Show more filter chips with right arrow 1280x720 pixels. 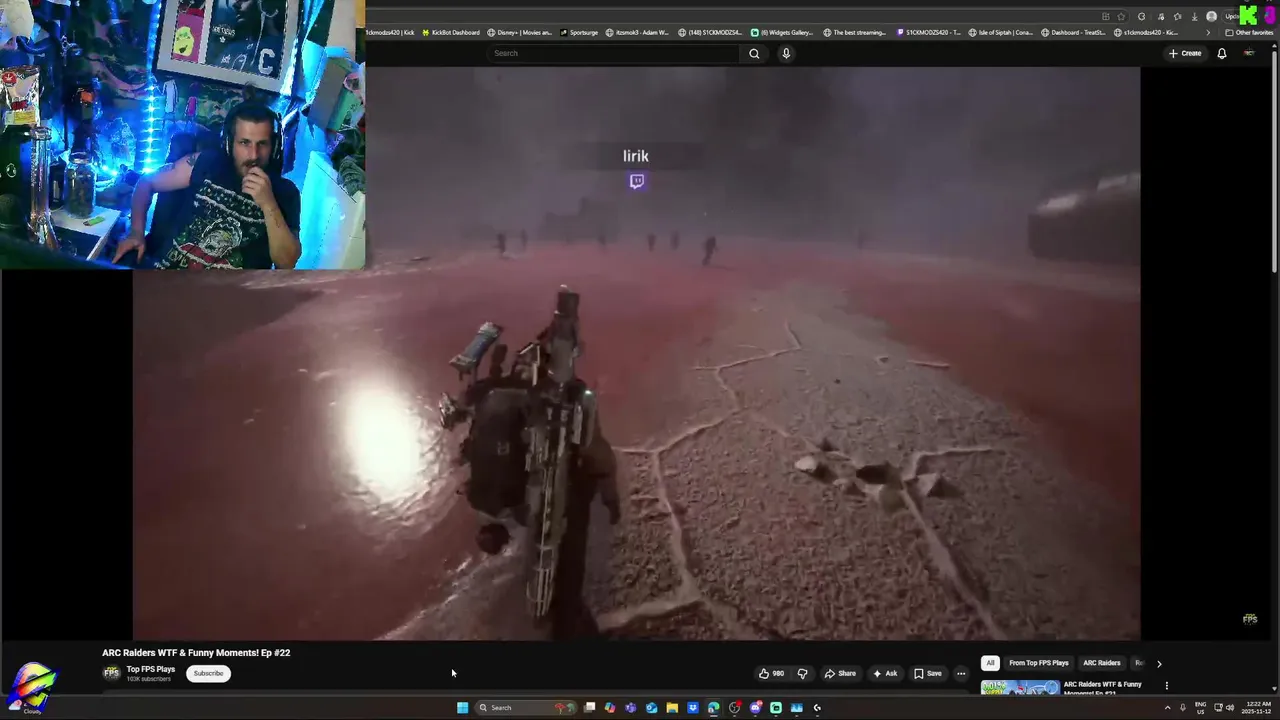1159,663
